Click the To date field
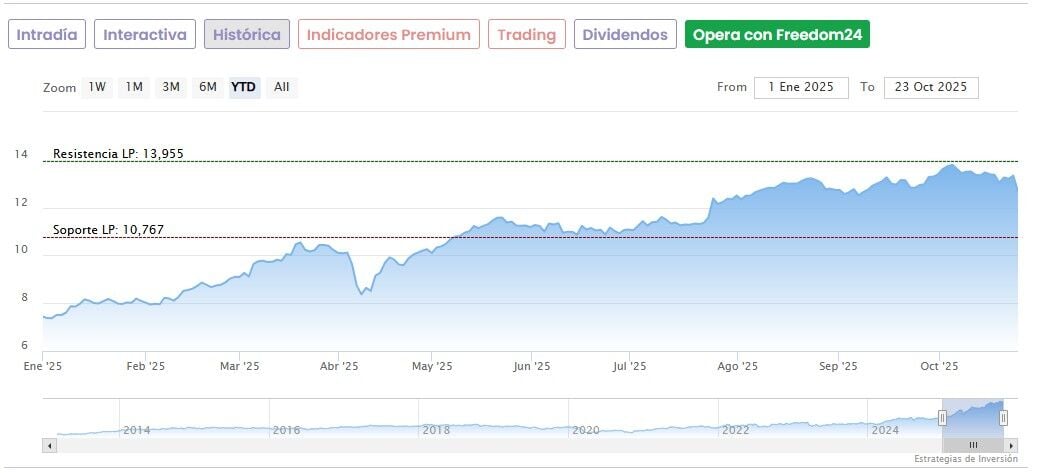Screen dimensions: 1038x473 pyautogui.click(x=931, y=87)
